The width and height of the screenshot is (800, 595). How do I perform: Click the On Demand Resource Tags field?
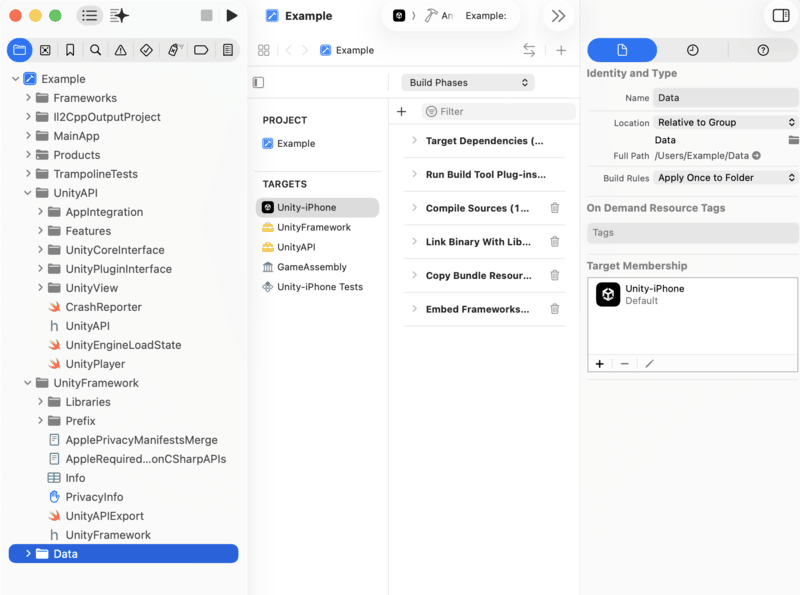click(x=692, y=233)
